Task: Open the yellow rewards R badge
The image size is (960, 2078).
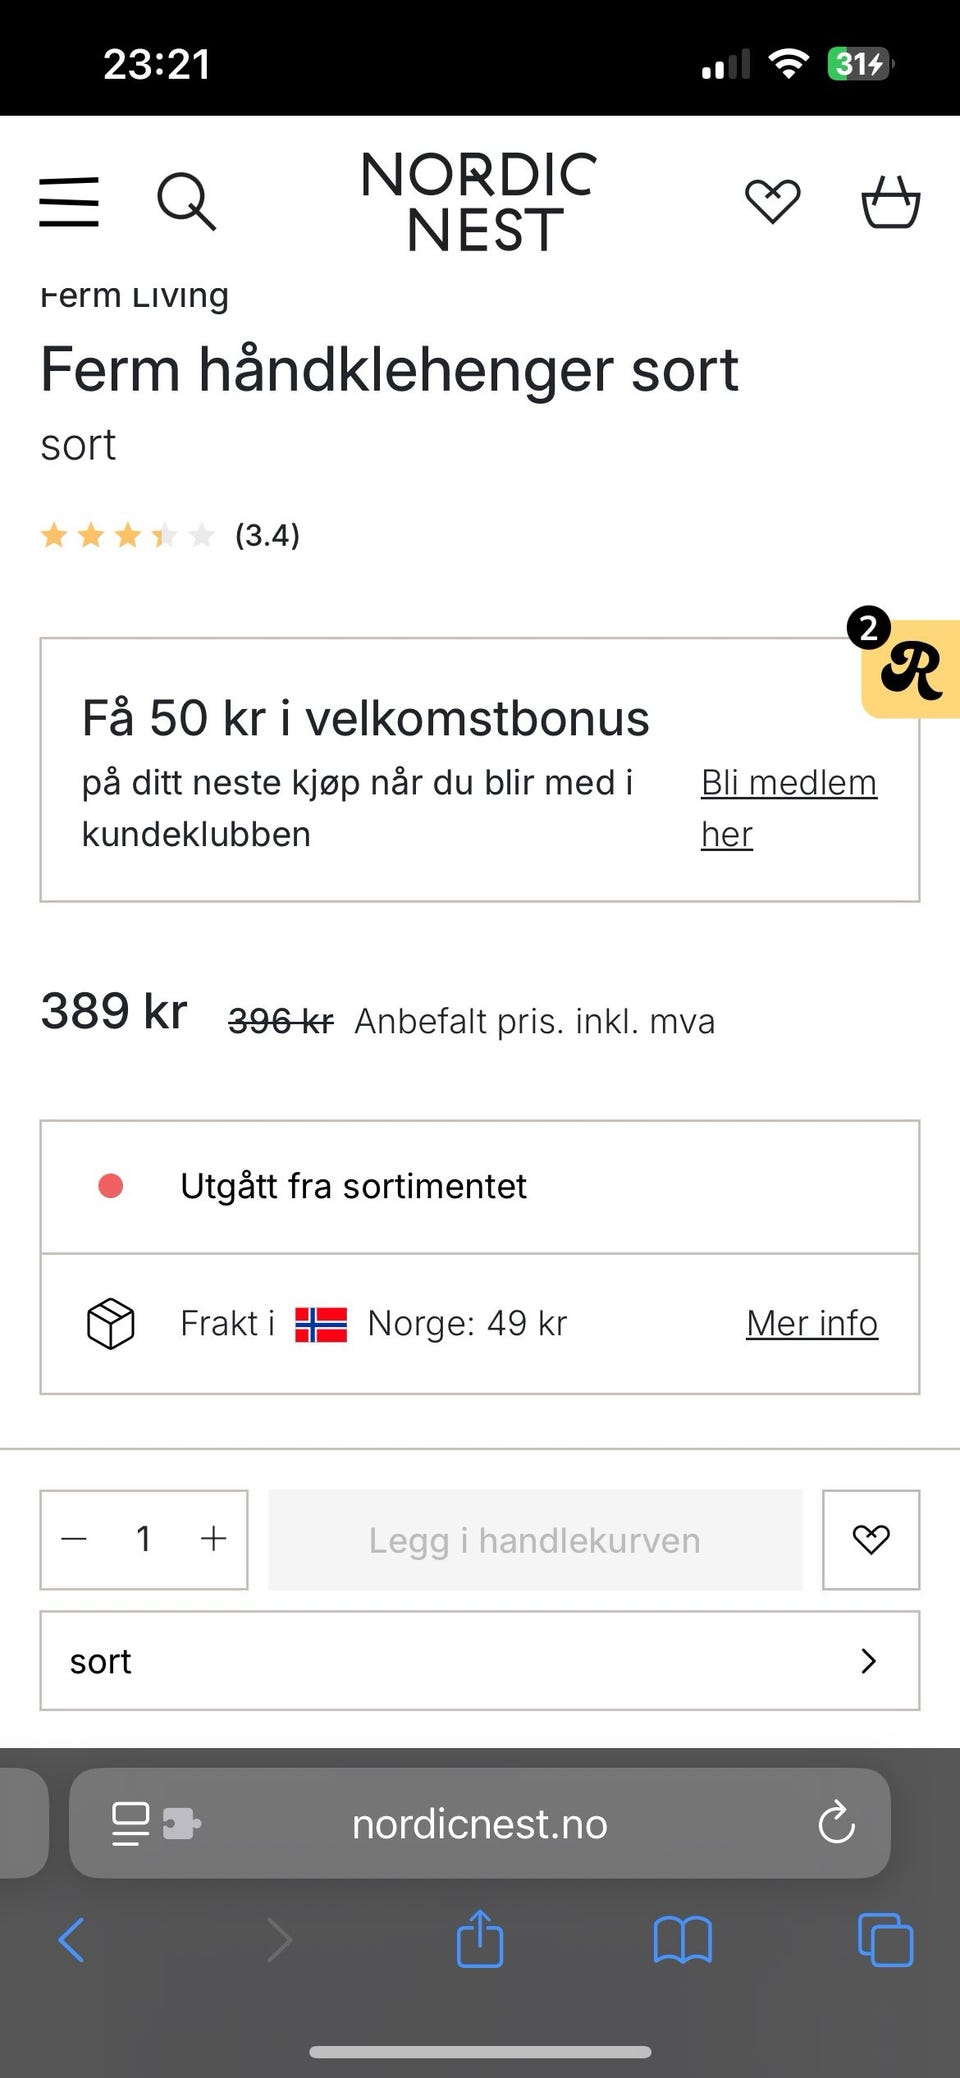Action: 910,668
